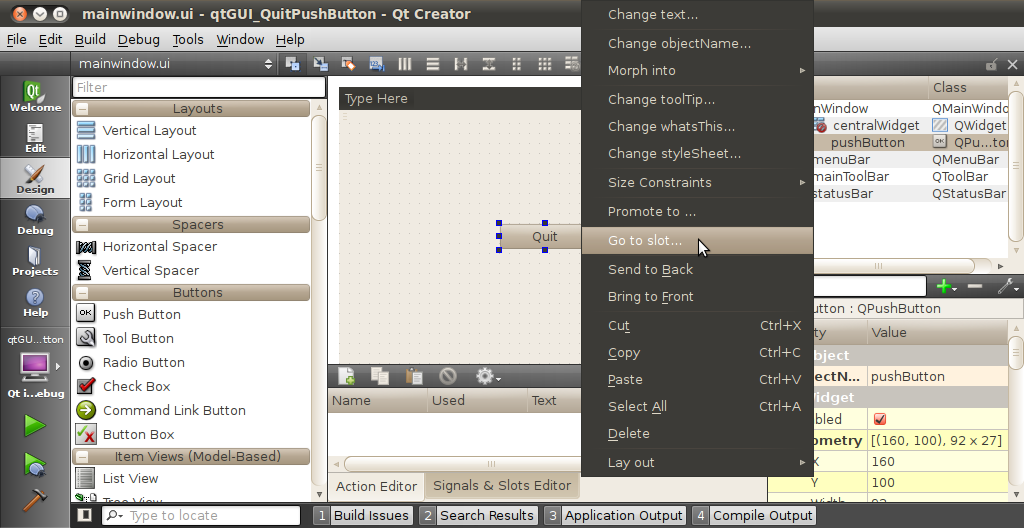Apply Lay Out Vertically toolbar icon
1024x528 pixels.
pyautogui.click(x=432, y=63)
